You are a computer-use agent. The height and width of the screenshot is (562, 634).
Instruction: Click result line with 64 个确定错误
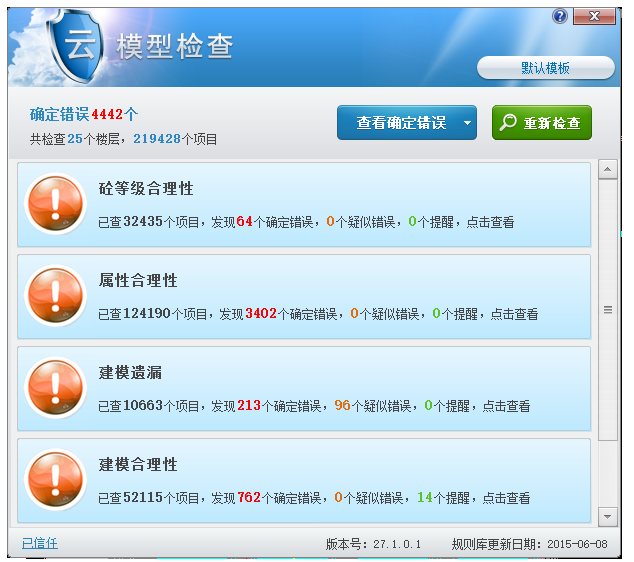[306, 222]
